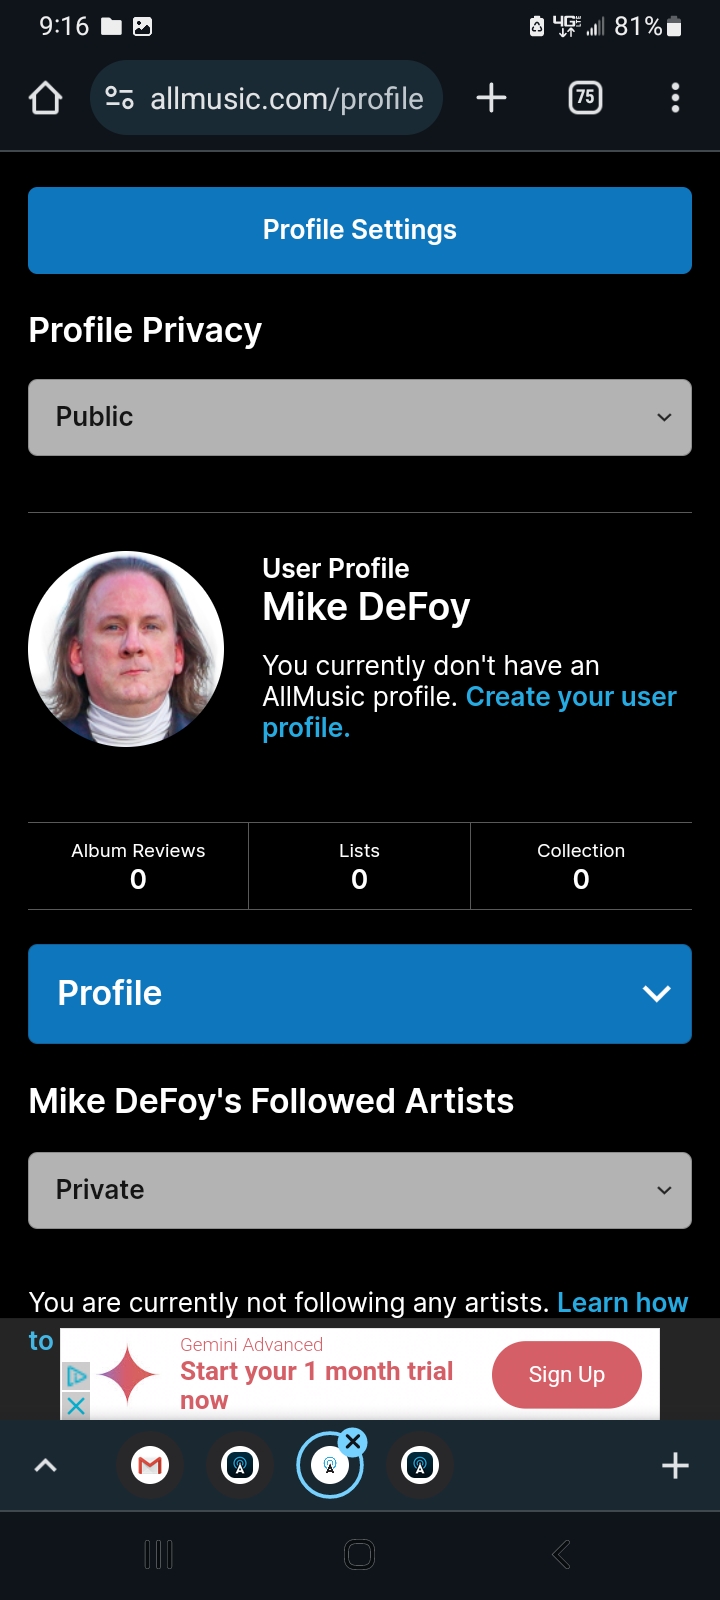Image resolution: width=720 pixels, height=1600 pixels.
Task: Open site info icon in address bar
Action: pyautogui.click(x=120, y=98)
